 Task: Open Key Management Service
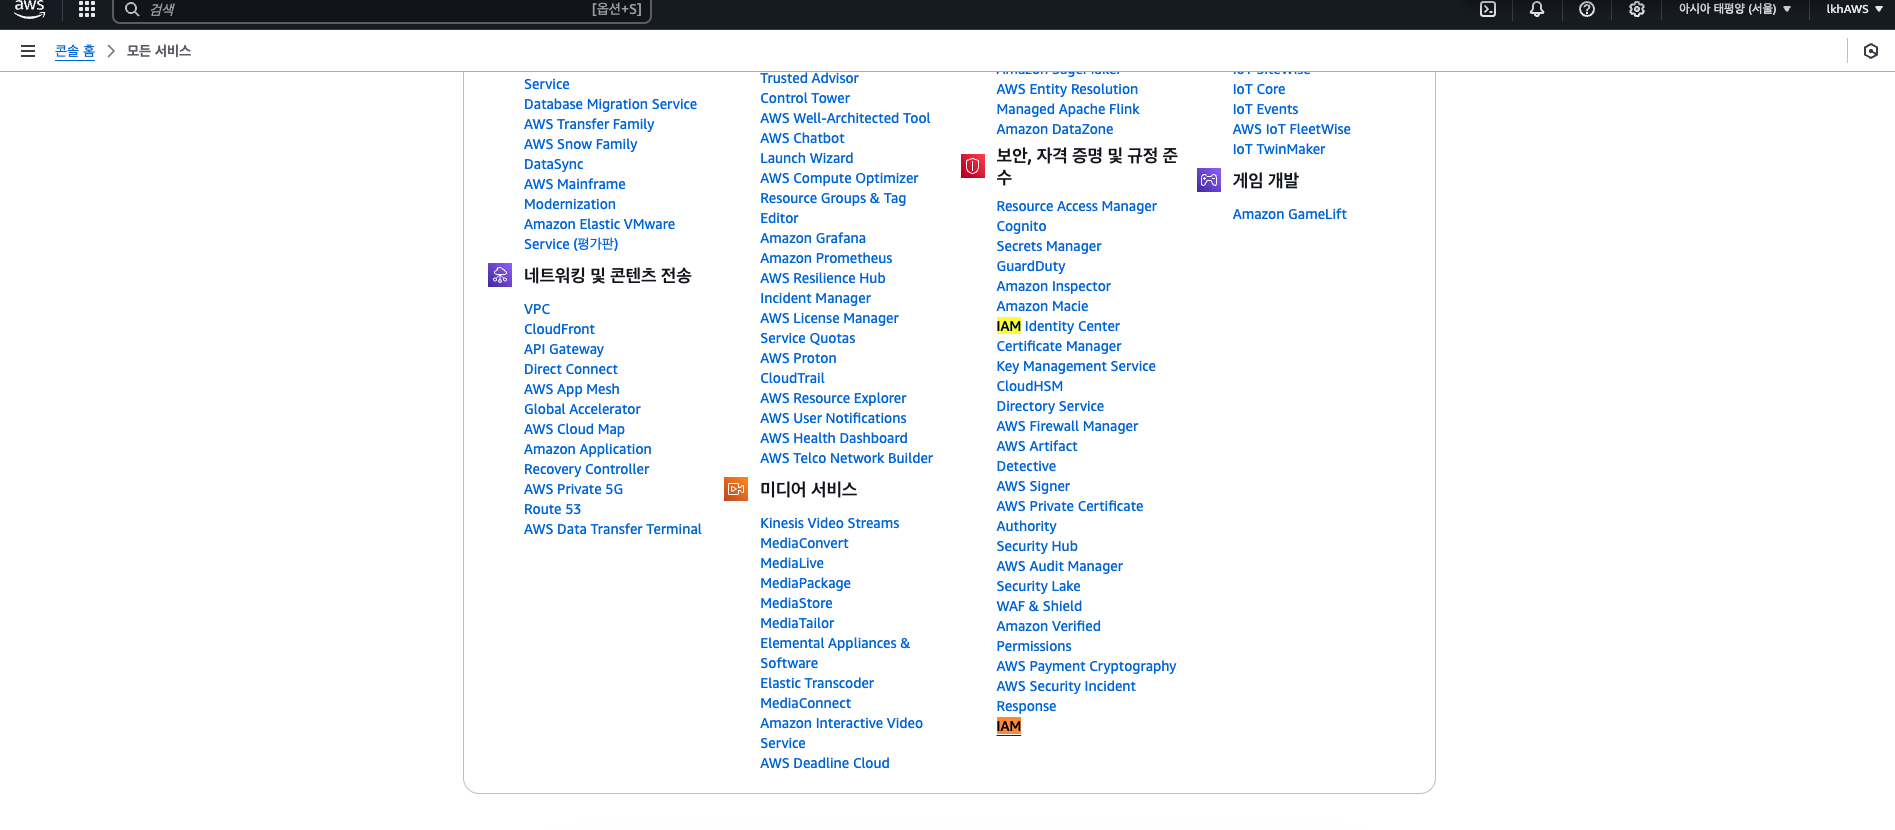(1076, 366)
